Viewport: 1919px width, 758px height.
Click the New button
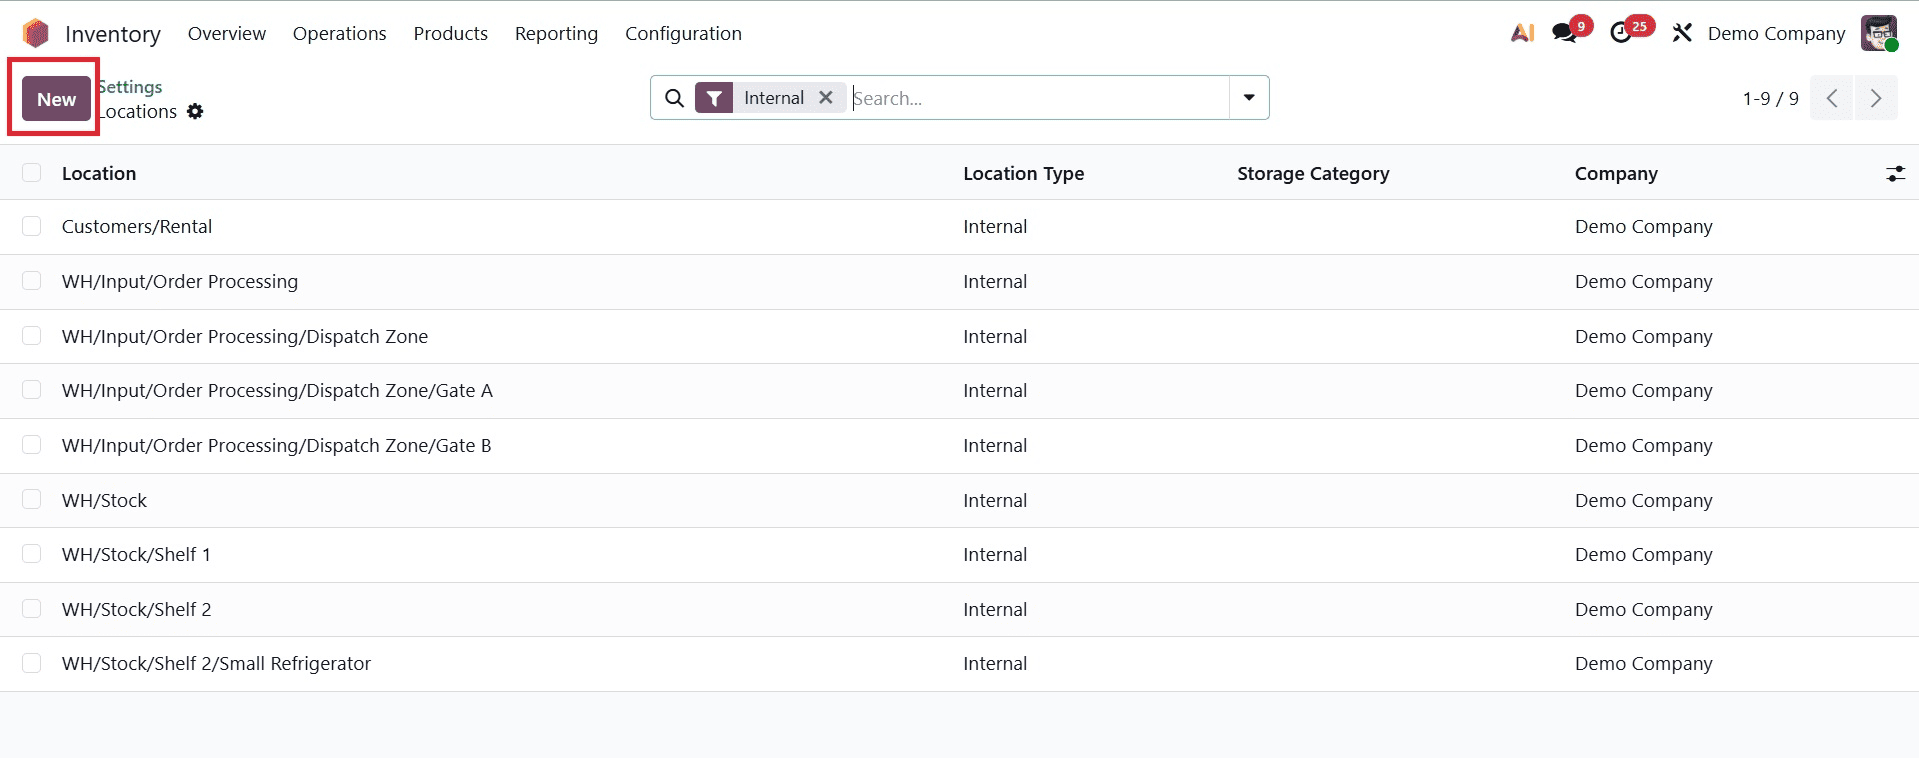[x=57, y=99]
